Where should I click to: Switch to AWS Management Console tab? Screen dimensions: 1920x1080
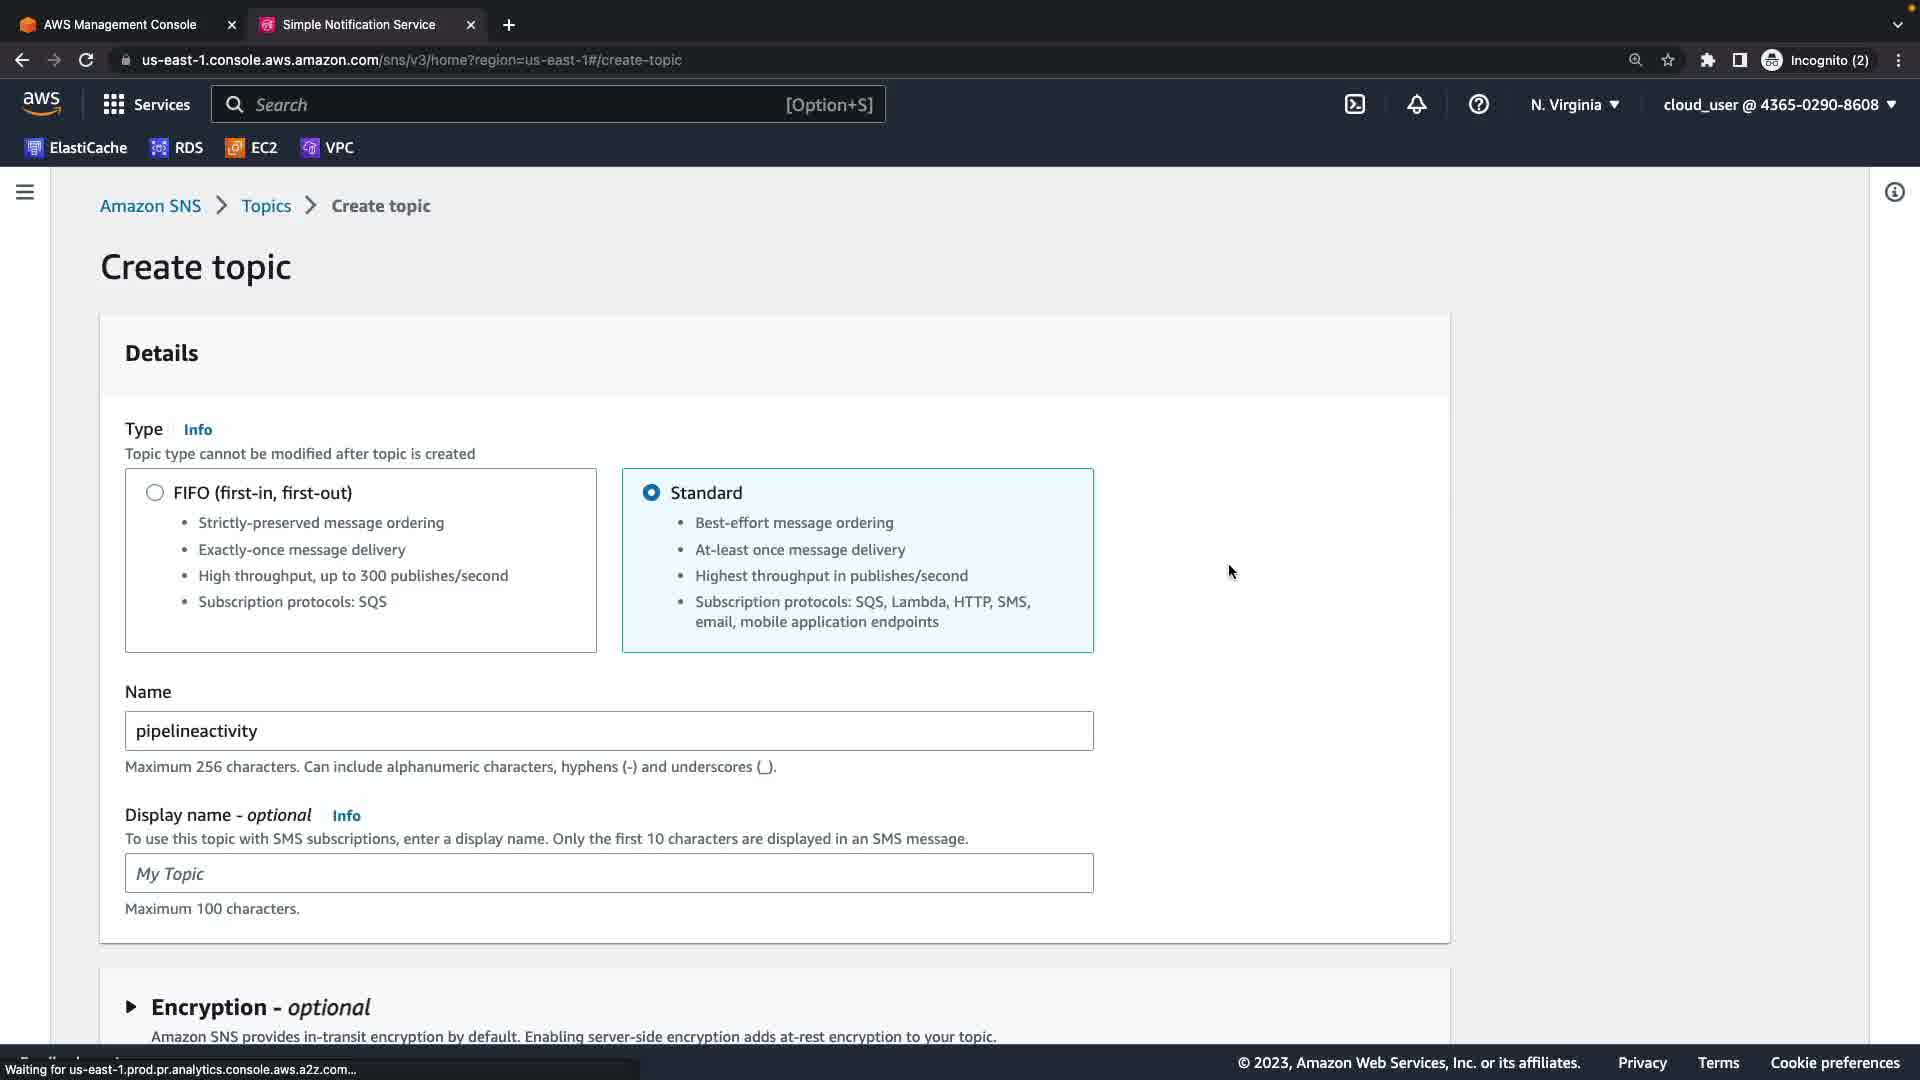120,24
